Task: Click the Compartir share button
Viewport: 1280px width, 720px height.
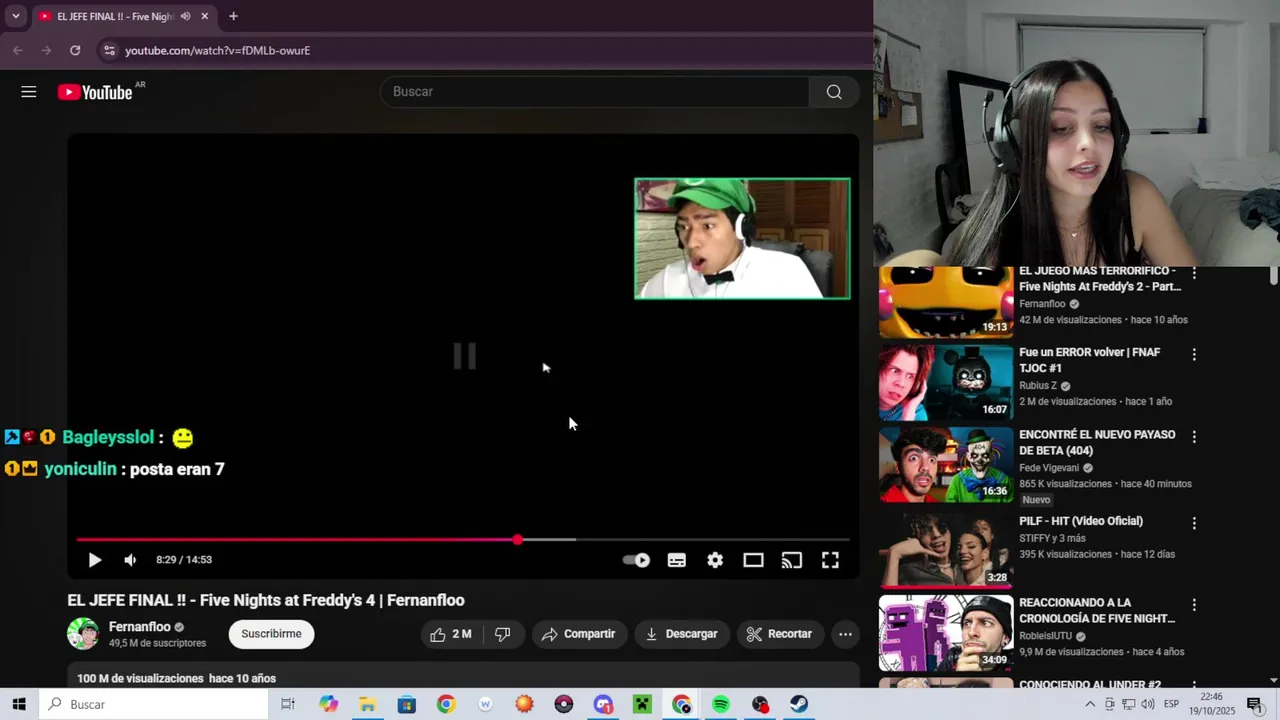Action: [578, 634]
